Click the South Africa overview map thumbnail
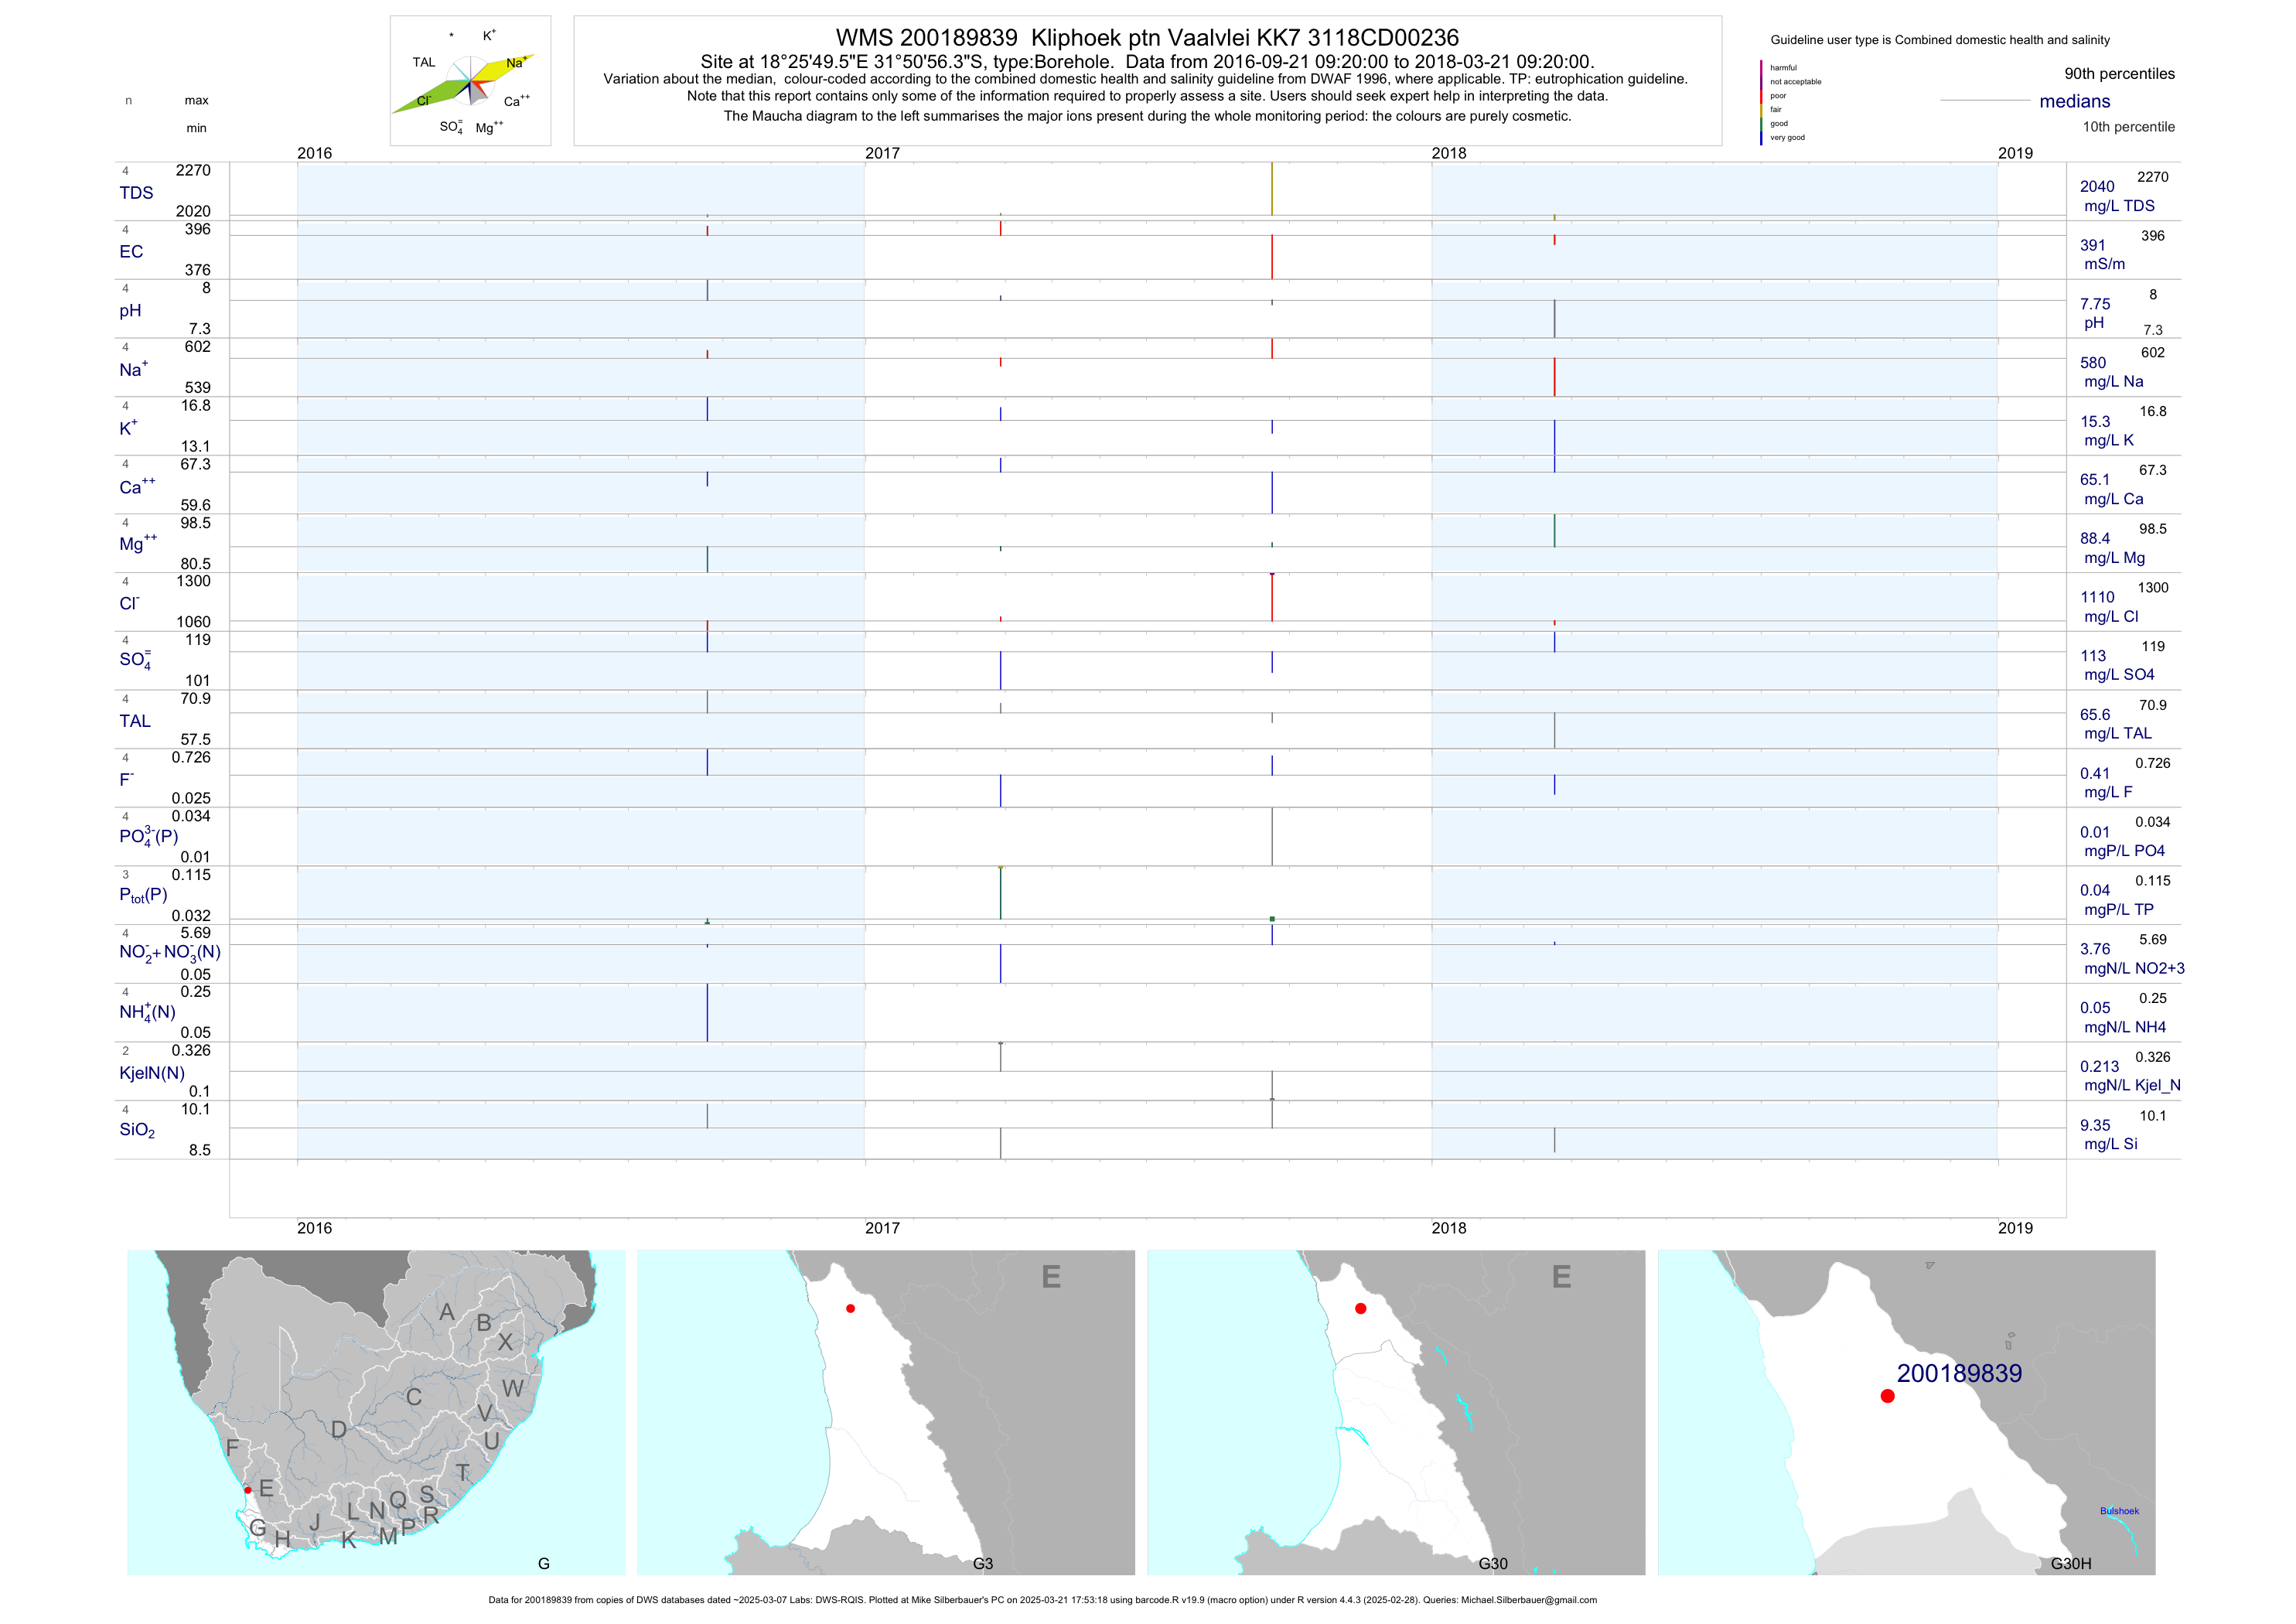Viewport: 2296px width, 1624px height. click(376, 1412)
